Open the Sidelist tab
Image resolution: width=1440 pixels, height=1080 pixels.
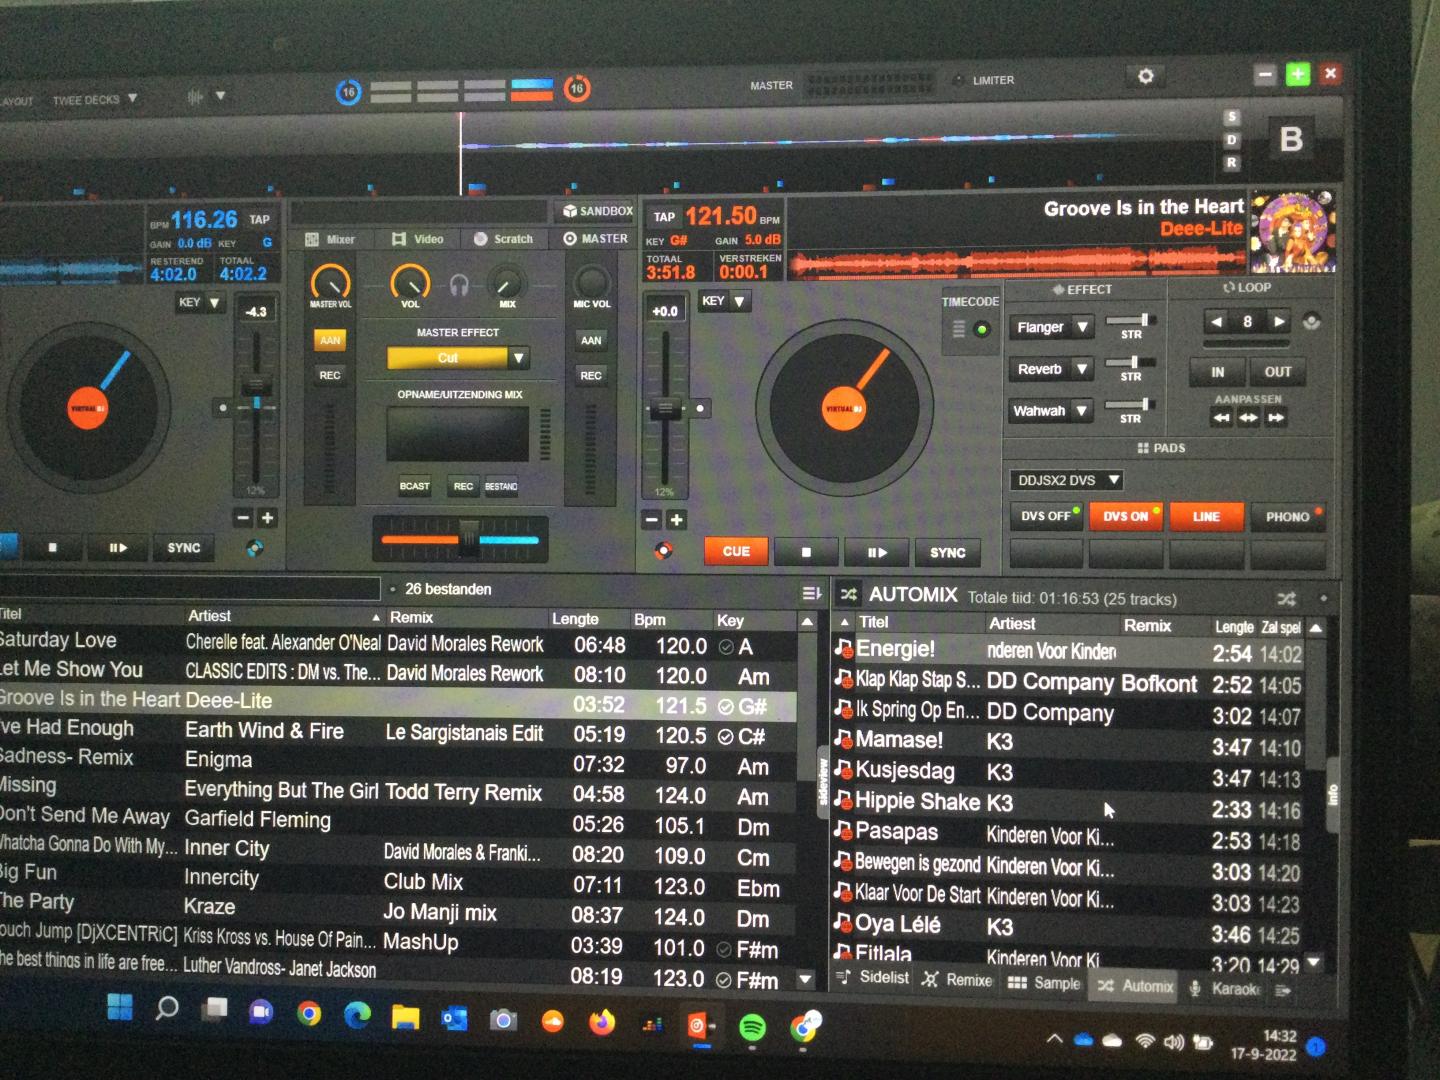tap(873, 977)
